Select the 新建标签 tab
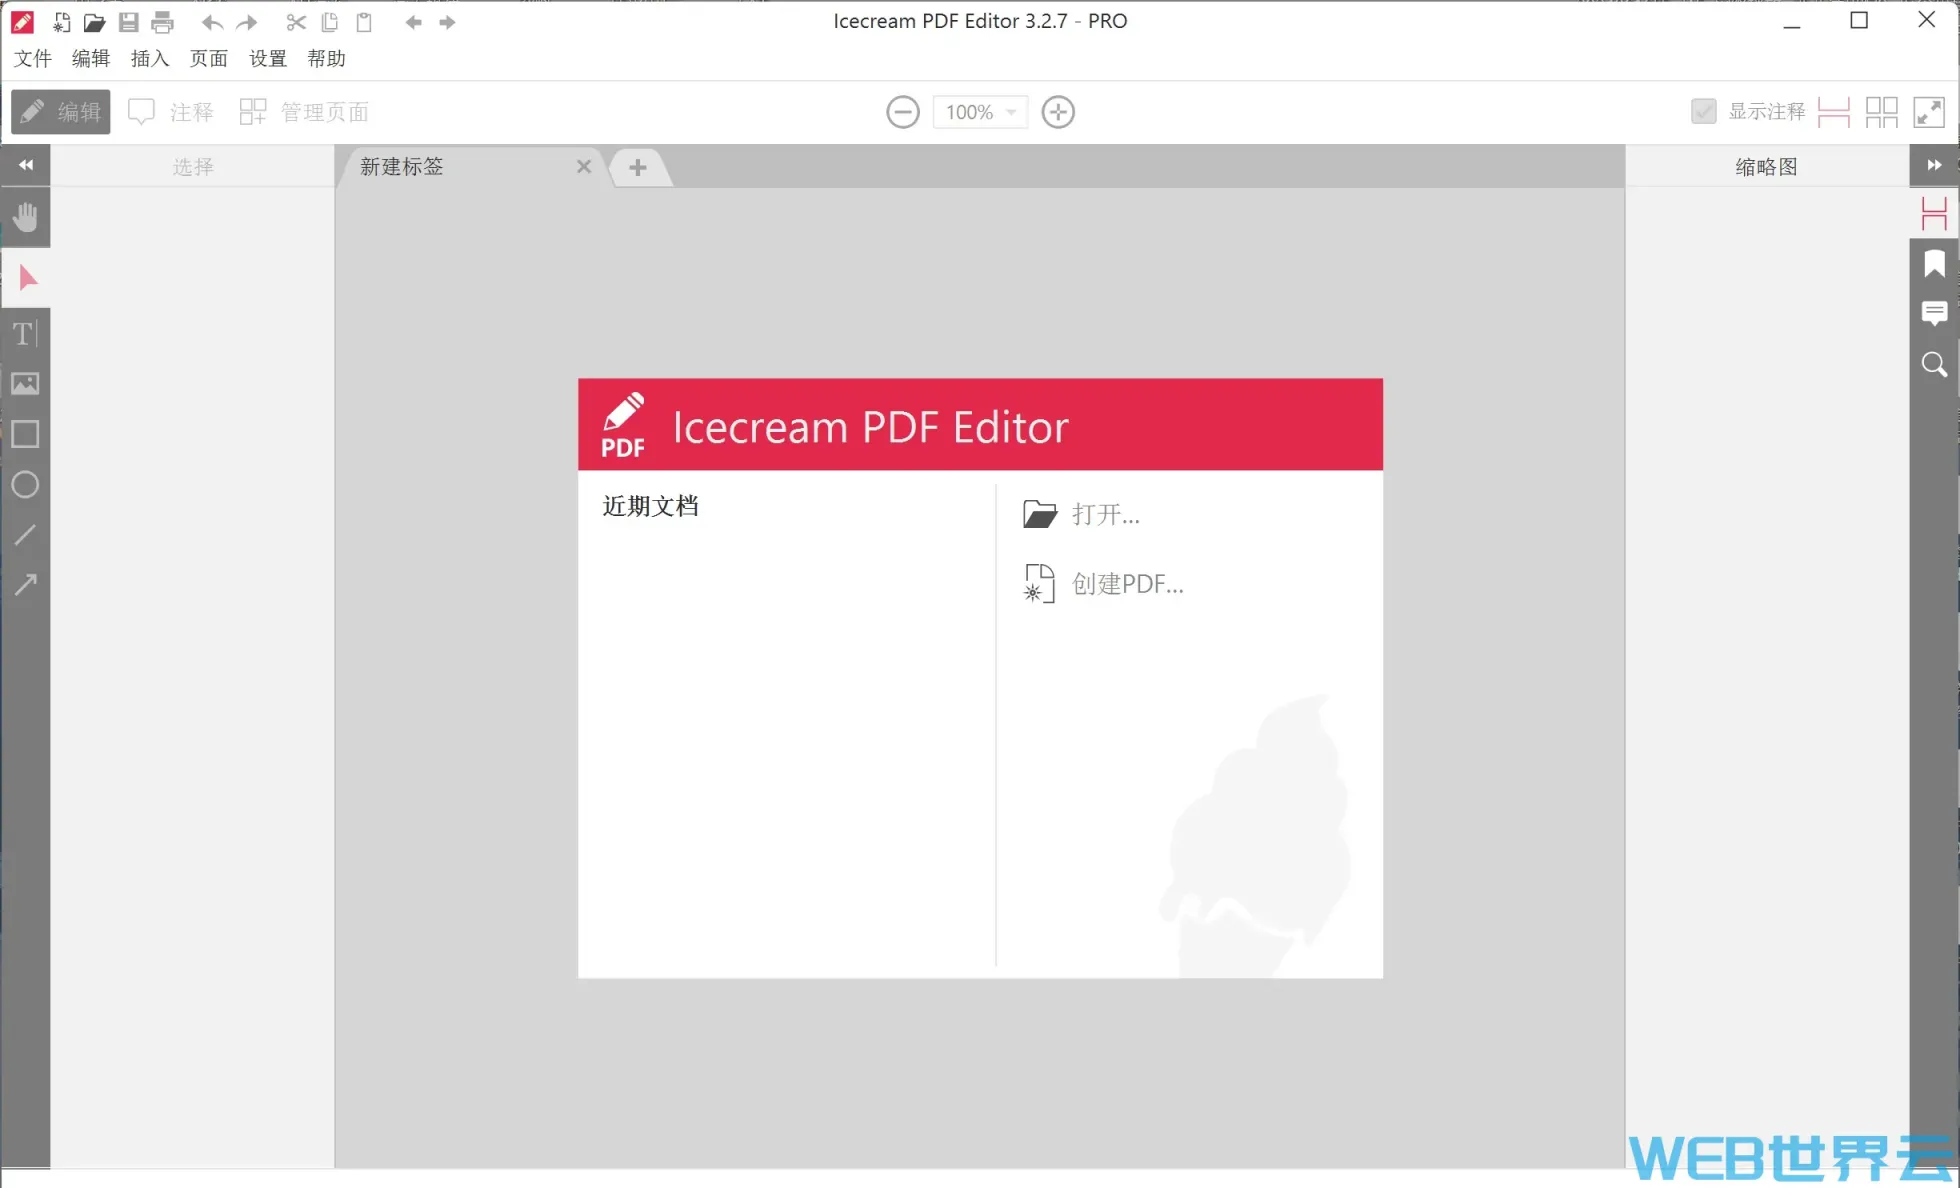The width and height of the screenshot is (1960, 1188). click(470, 166)
